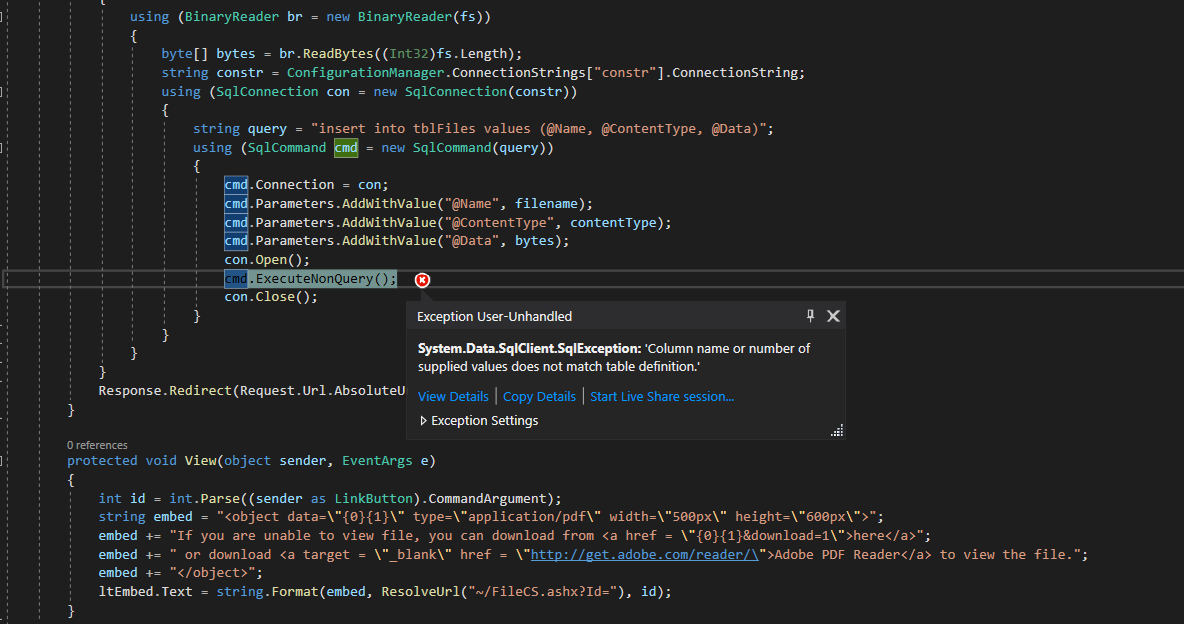Click the popup resize grip
1184x624 pixels.
(x=837, y=431)
